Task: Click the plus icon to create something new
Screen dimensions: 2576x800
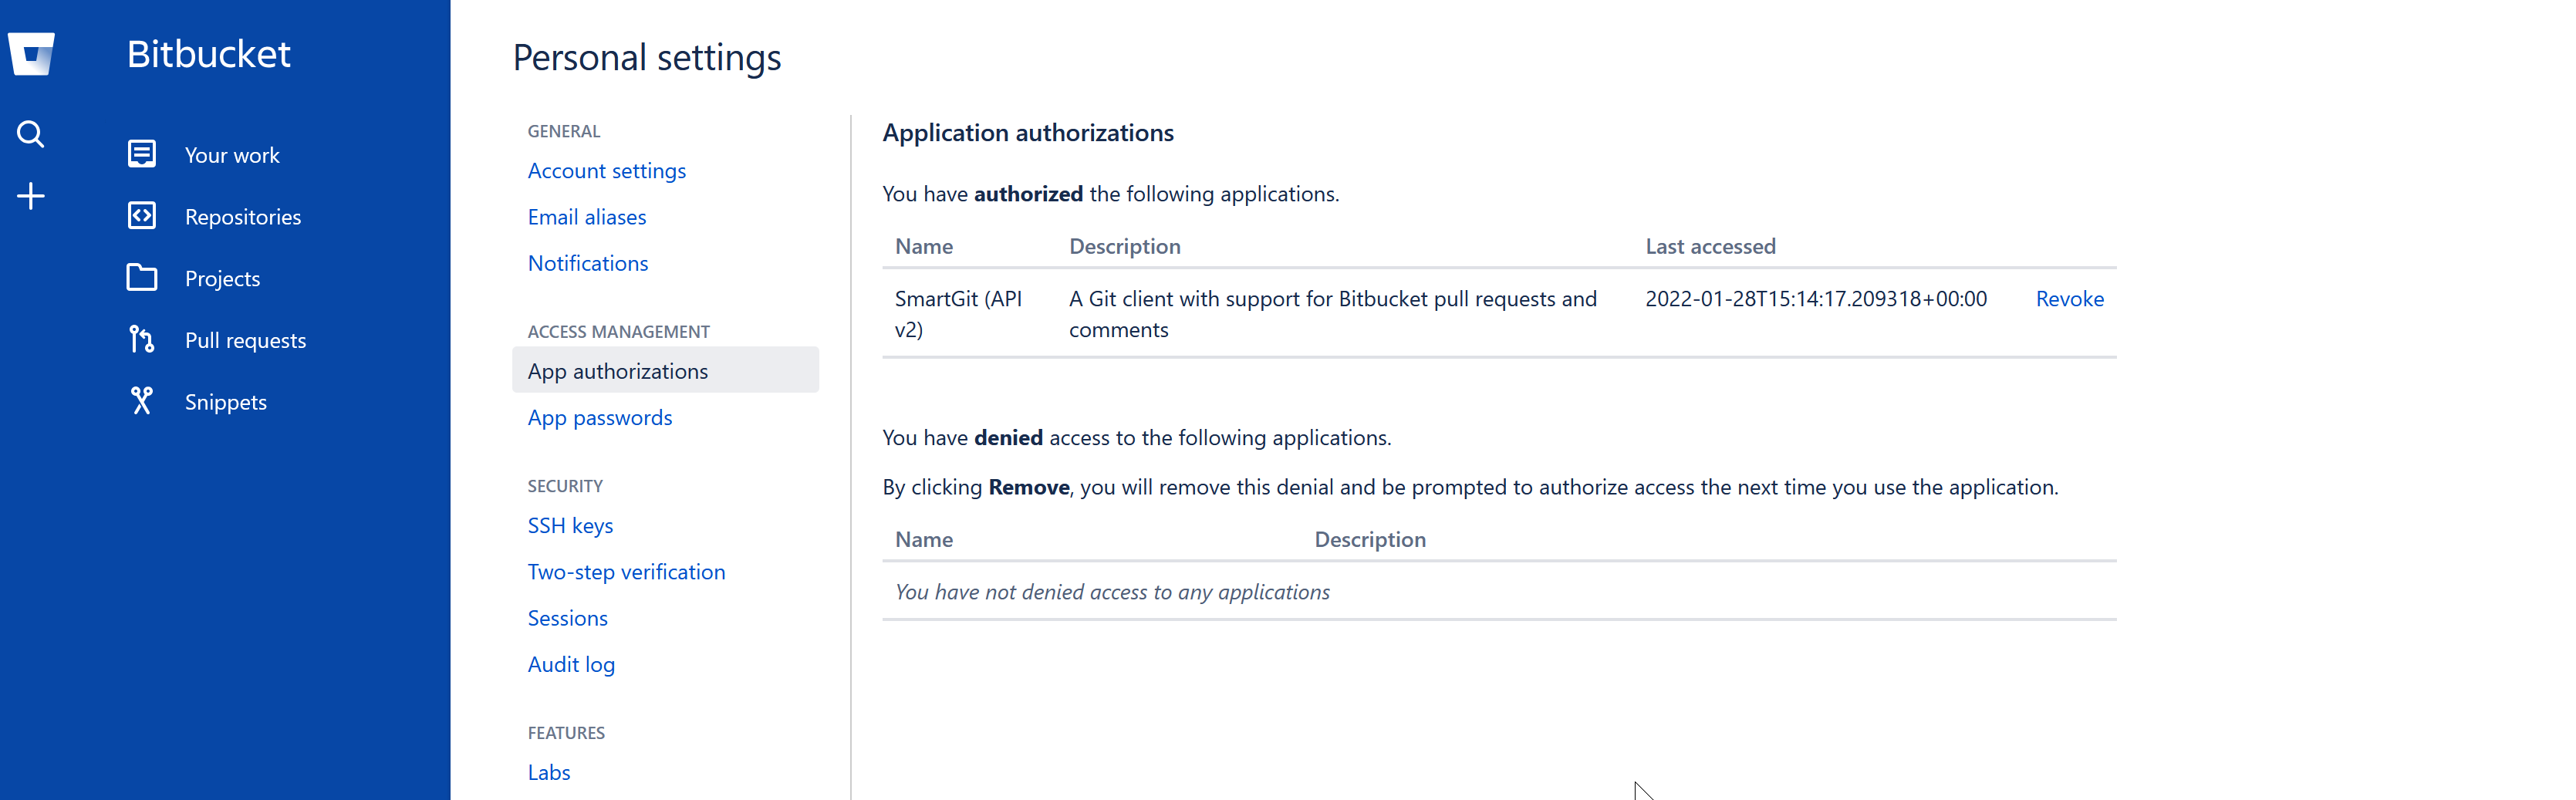Action: (31, 195)
